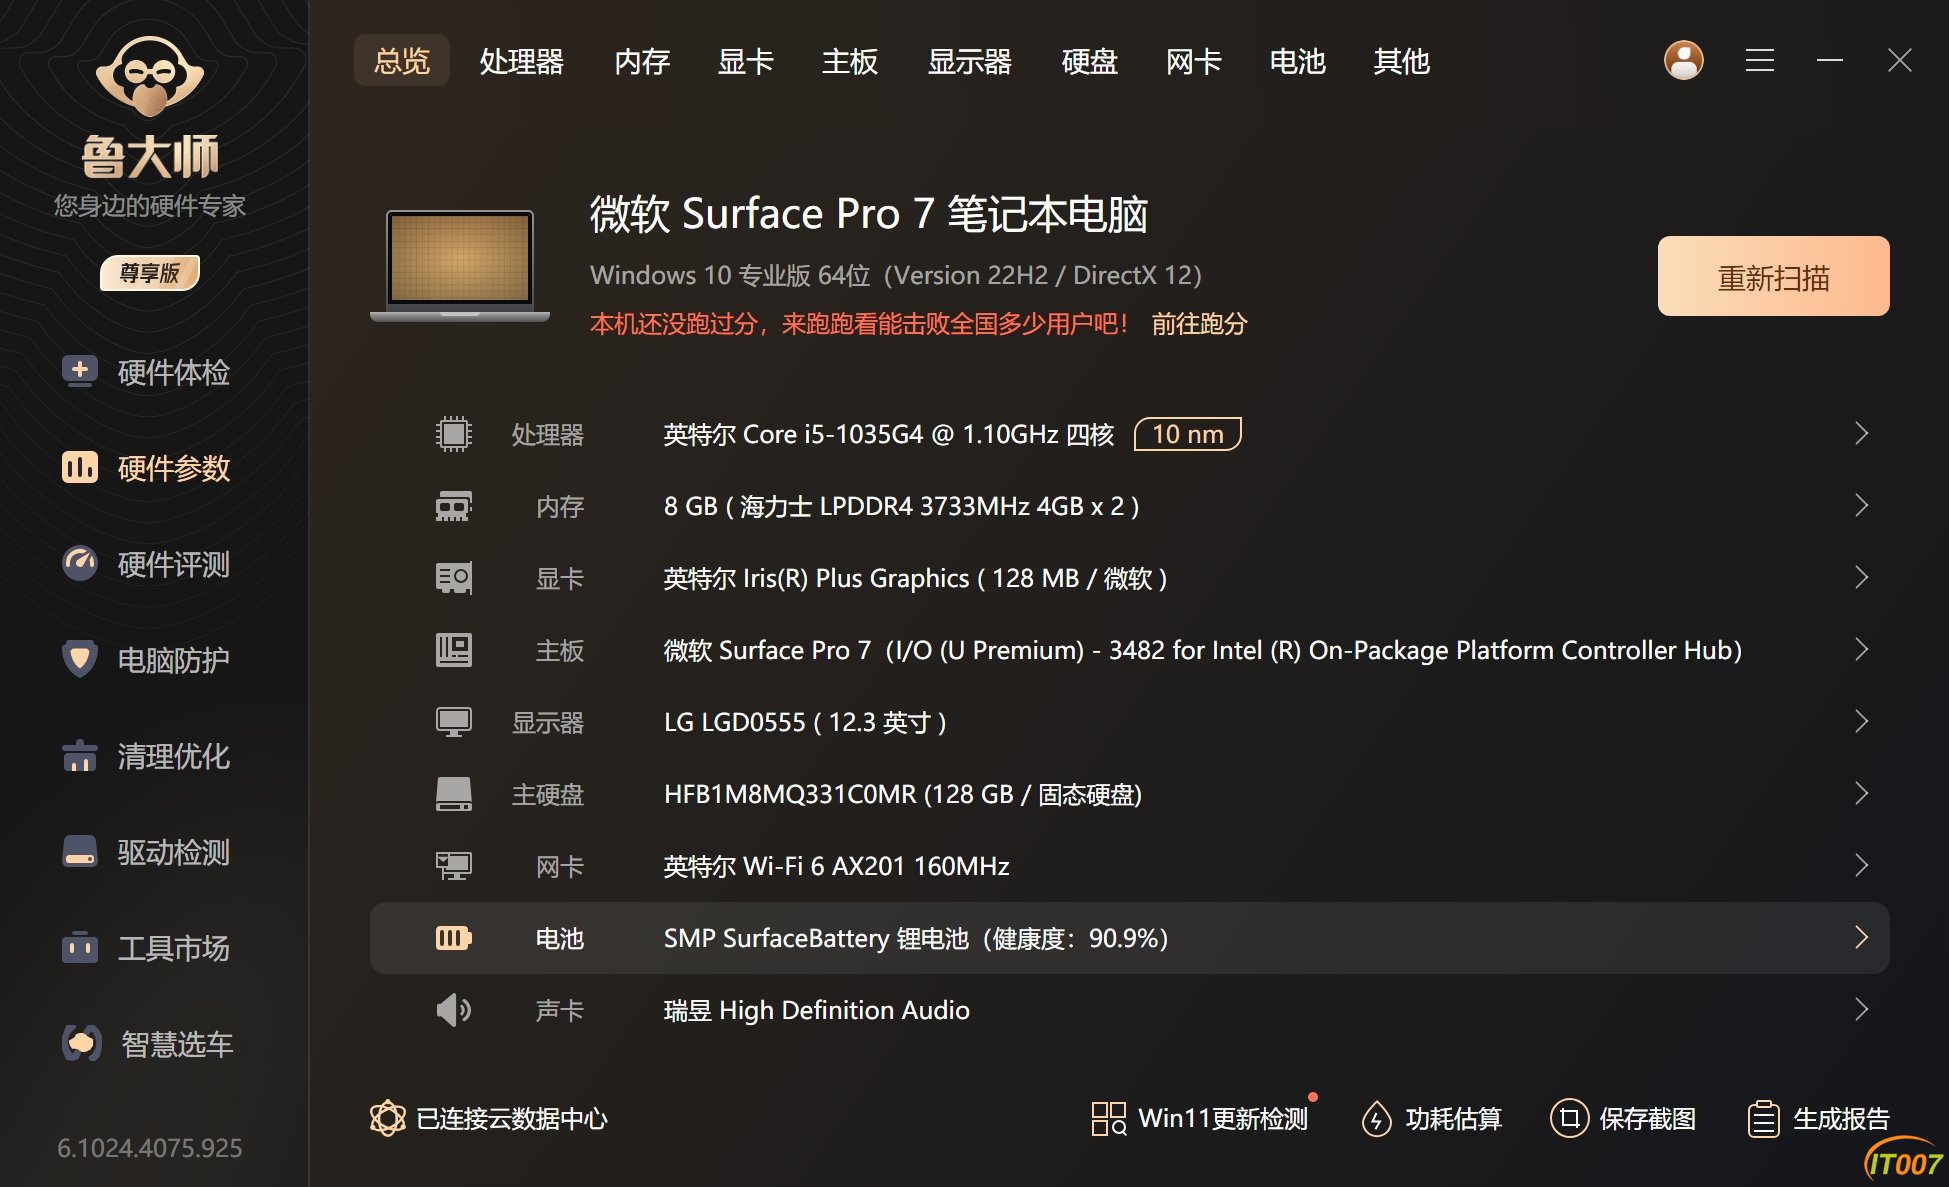Expand the 内存 row chevron

click(x=1861, y=505)
